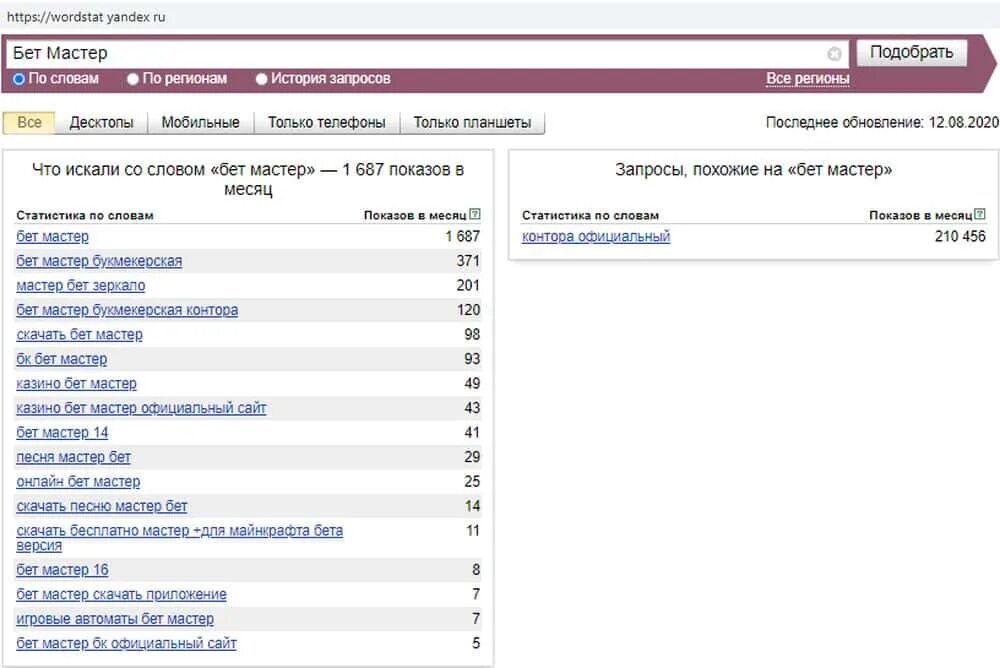Open the песня мастер бет link
Viewport: 1000px width, 668px height.
[73, 457]
